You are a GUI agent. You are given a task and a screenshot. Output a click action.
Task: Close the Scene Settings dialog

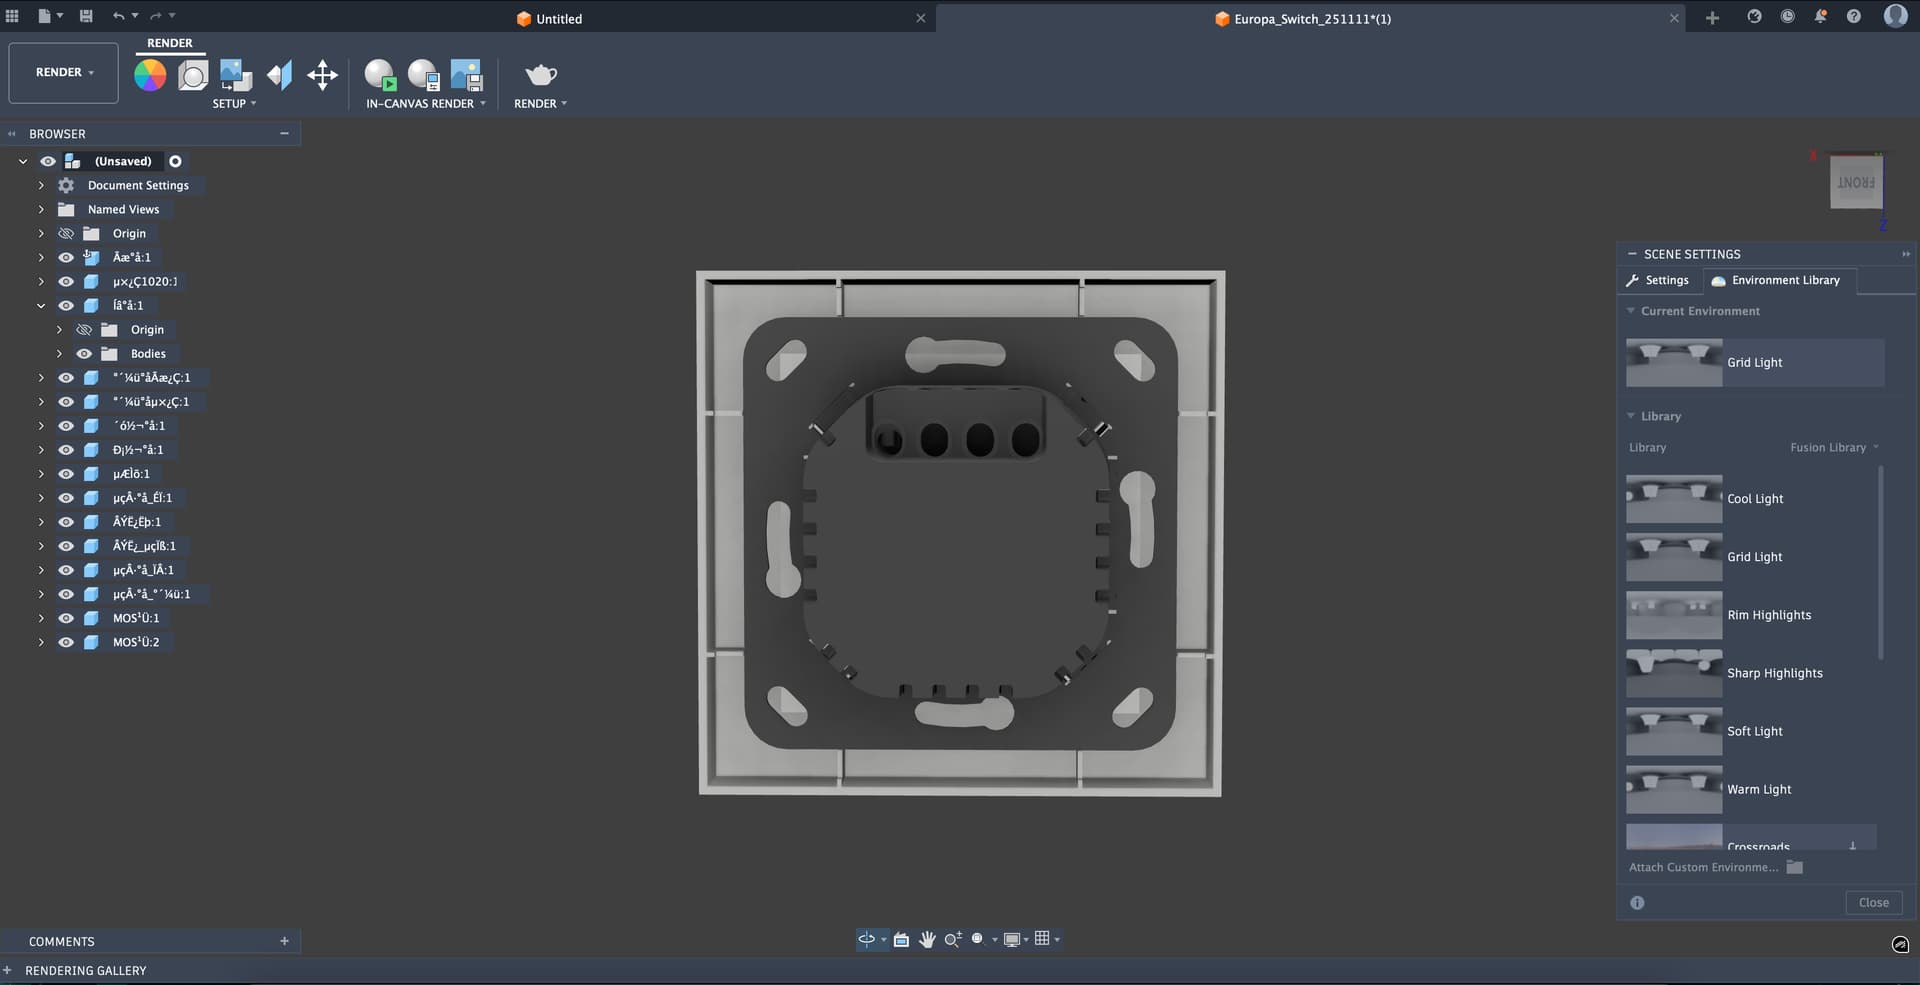(1872, 903)
